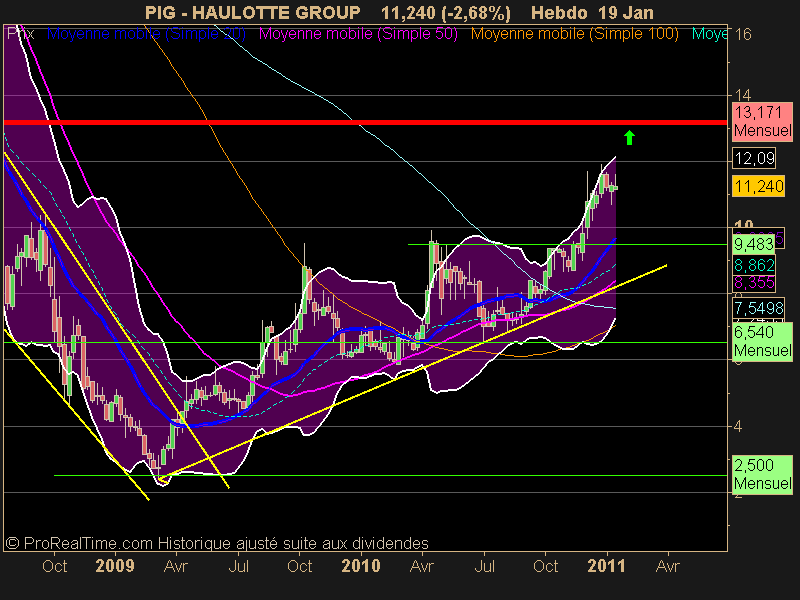Click the green upward arrow marker

[x=629, y=137]
